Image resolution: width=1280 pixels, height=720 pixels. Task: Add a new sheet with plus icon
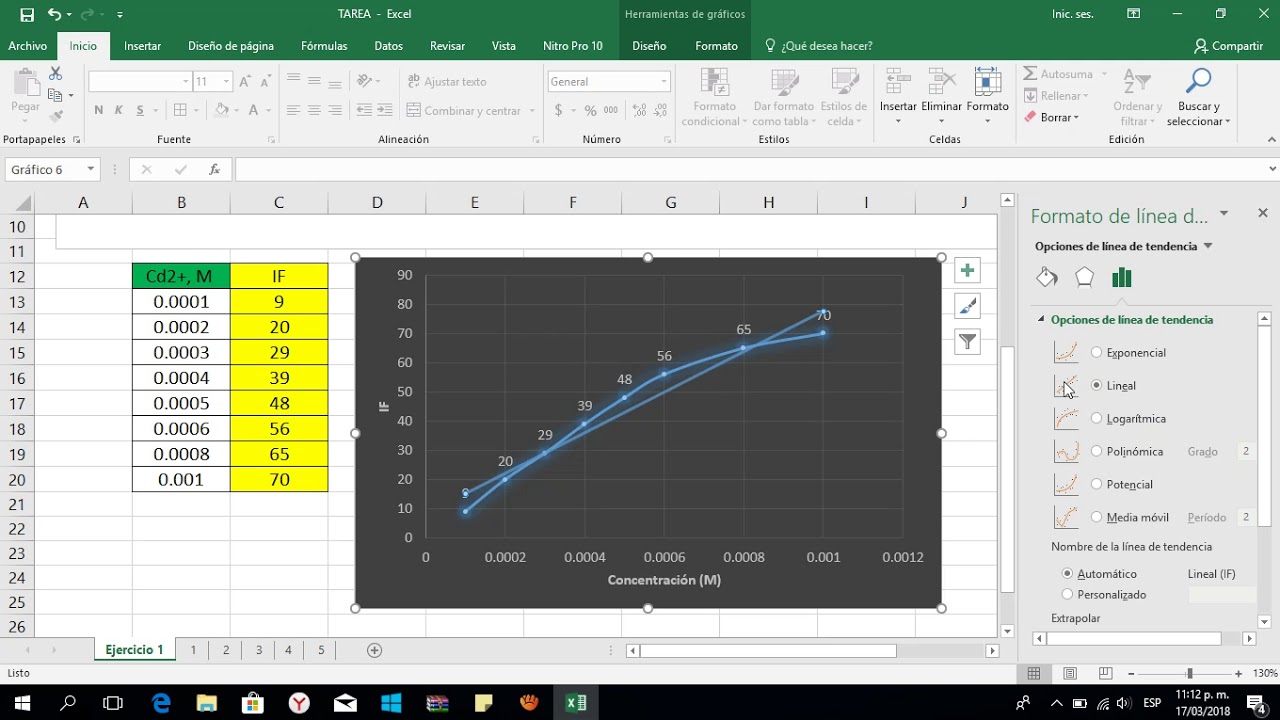pyautogui.click(x=375, y=650)
